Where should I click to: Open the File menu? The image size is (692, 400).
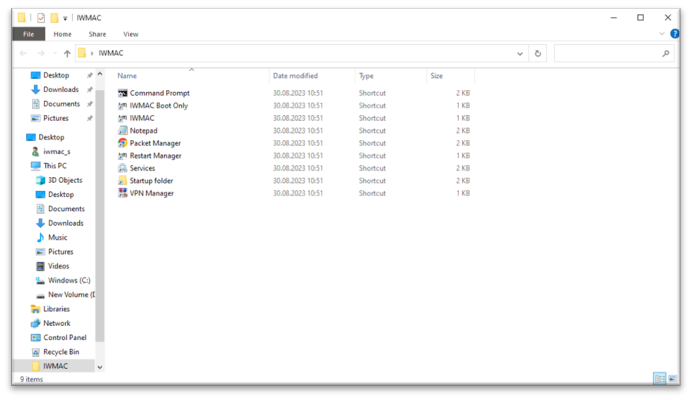pyautogui.click(x=28, y=34)
